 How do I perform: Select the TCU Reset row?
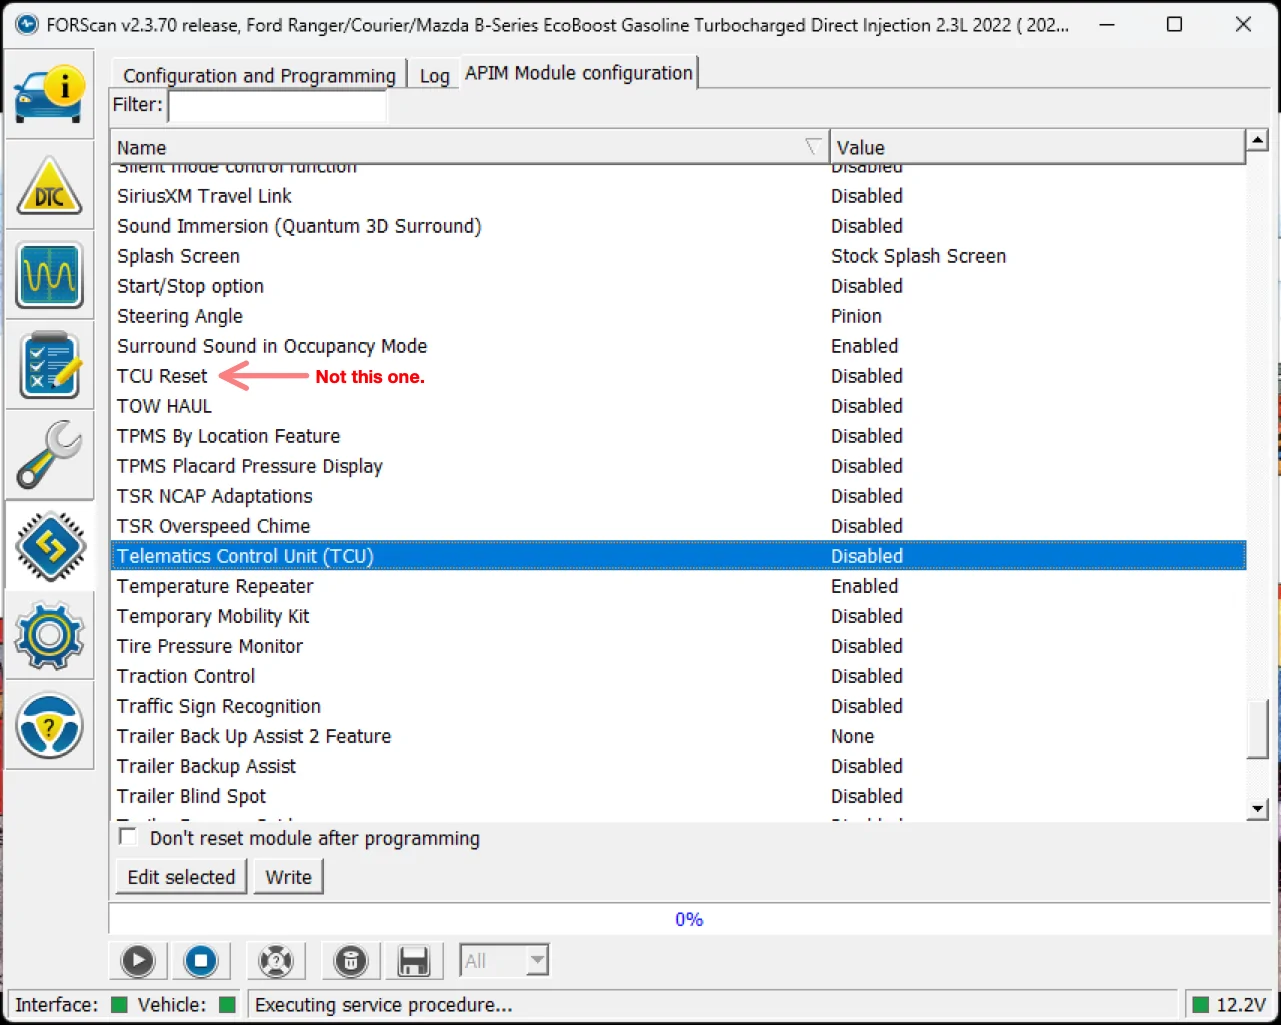pyautogui.click(x=678, y=376)
